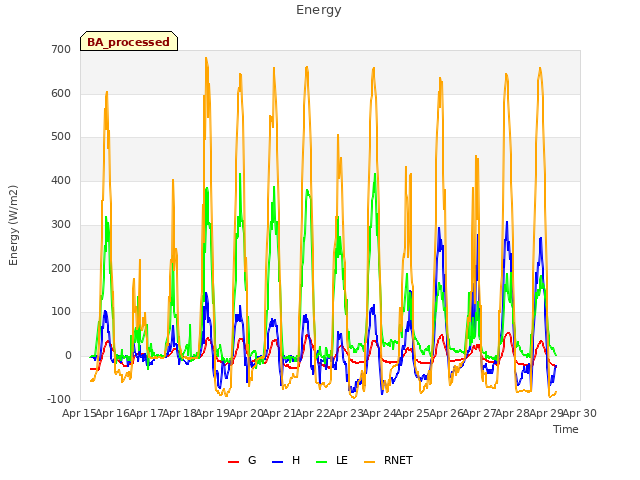Viewport: 640px width, 480px height.
Task: Click the 0 y-axis tick label
Action: [68, 356]
